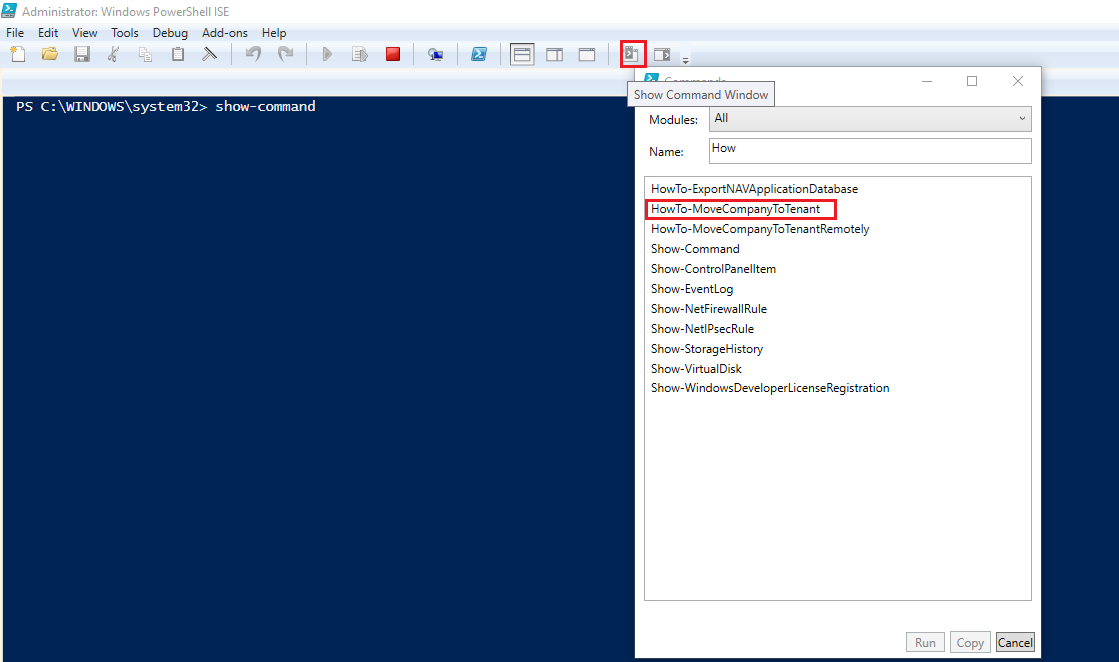Select Show-NetIPsecRule in the list
This screenshot has height=662, width=1119.
pos(702,329)
